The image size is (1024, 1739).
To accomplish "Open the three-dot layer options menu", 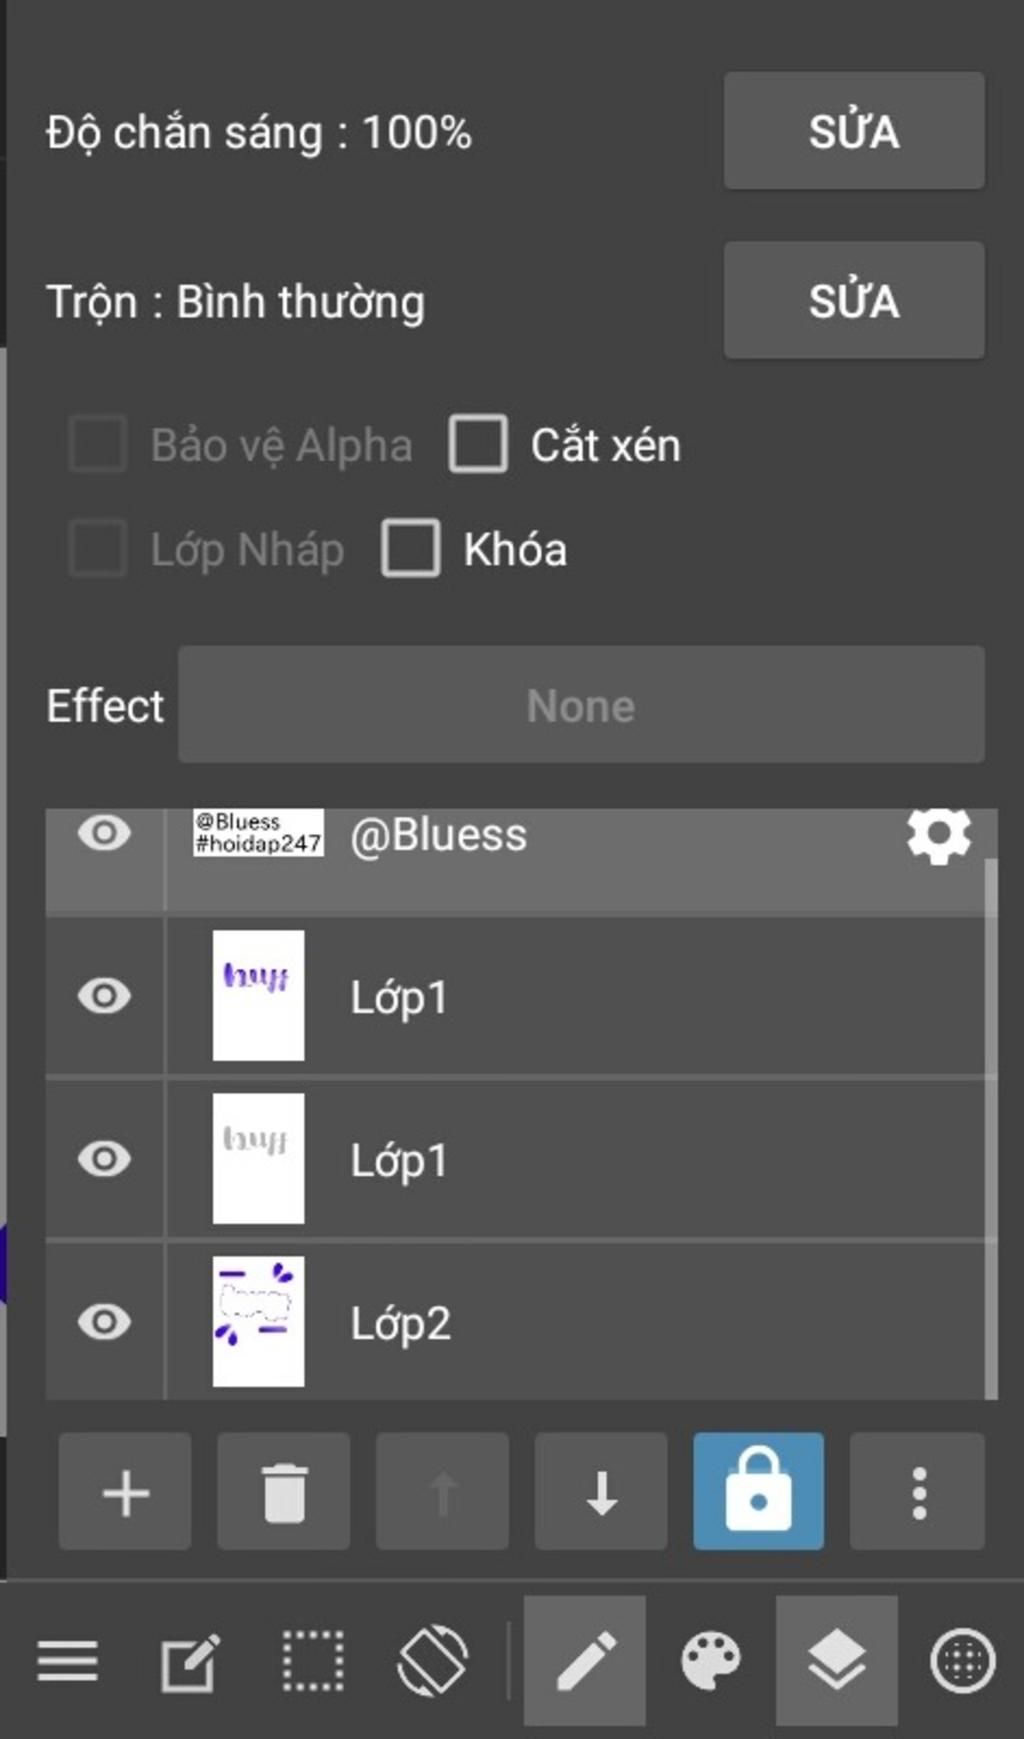I will (918, 1492).
